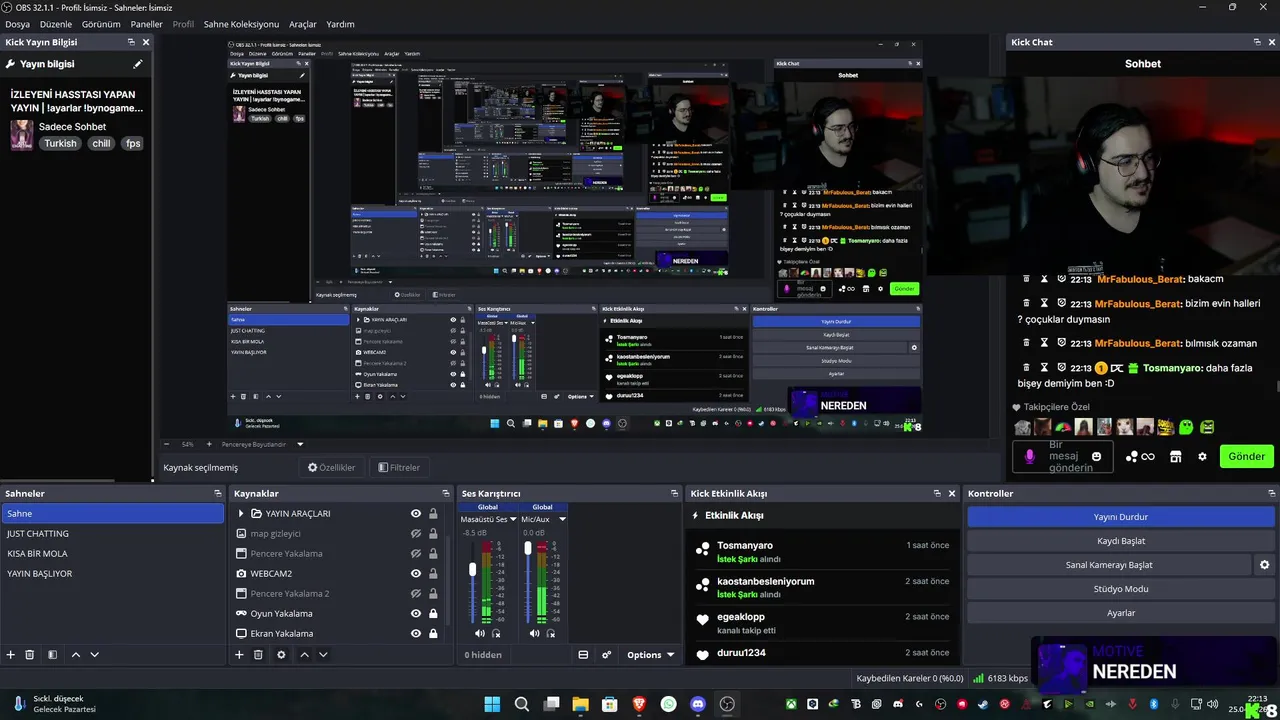Screen dimensions: 1280x720
Task: Toggle Masaüstü Ses monitoring headphone icon
Action: pos(496,633)
